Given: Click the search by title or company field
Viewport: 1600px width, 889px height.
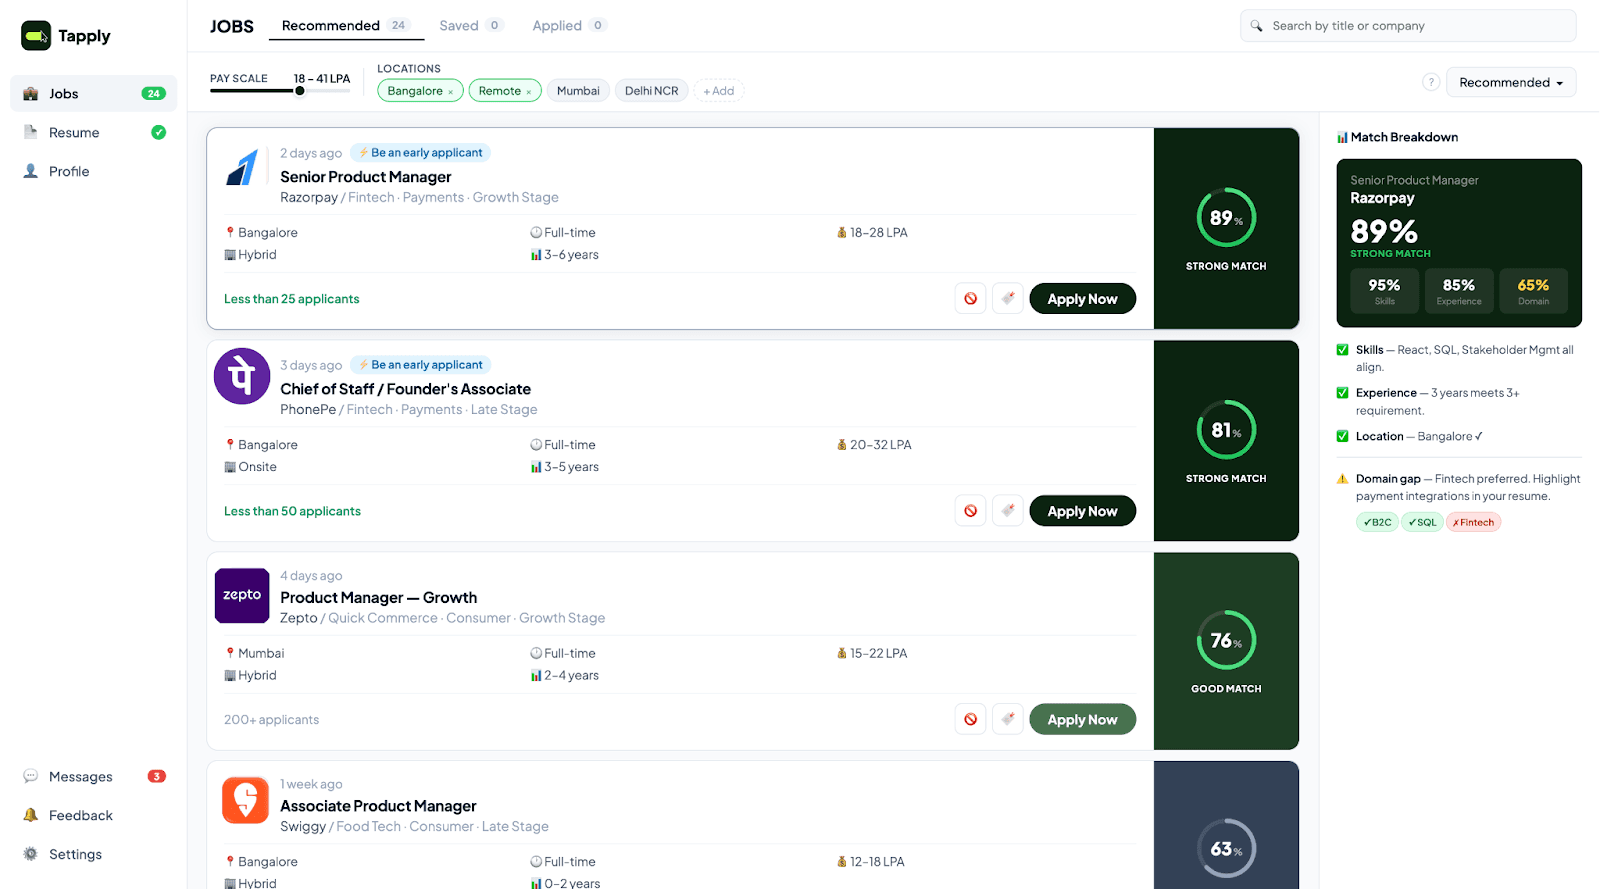Looking at the screenshot, I should tap(1408, 26).
